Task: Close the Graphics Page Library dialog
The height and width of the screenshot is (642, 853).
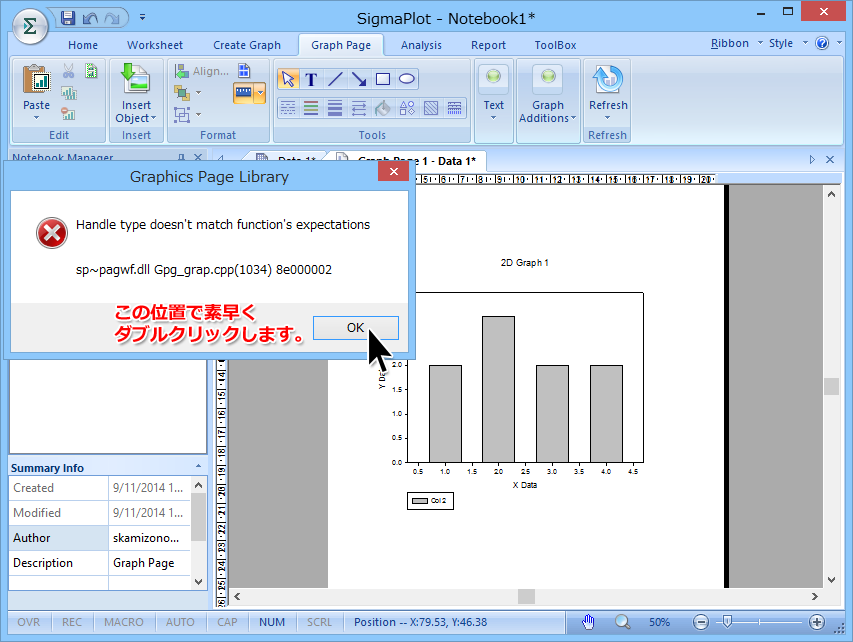Action: coord(394,172)
